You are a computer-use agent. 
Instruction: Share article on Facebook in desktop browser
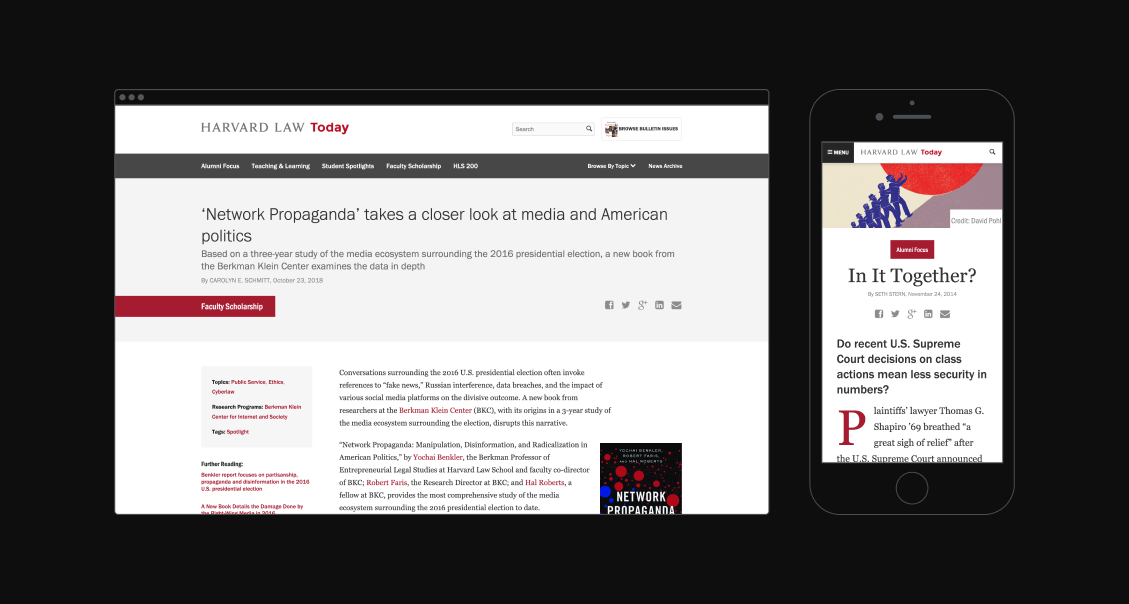609,305
